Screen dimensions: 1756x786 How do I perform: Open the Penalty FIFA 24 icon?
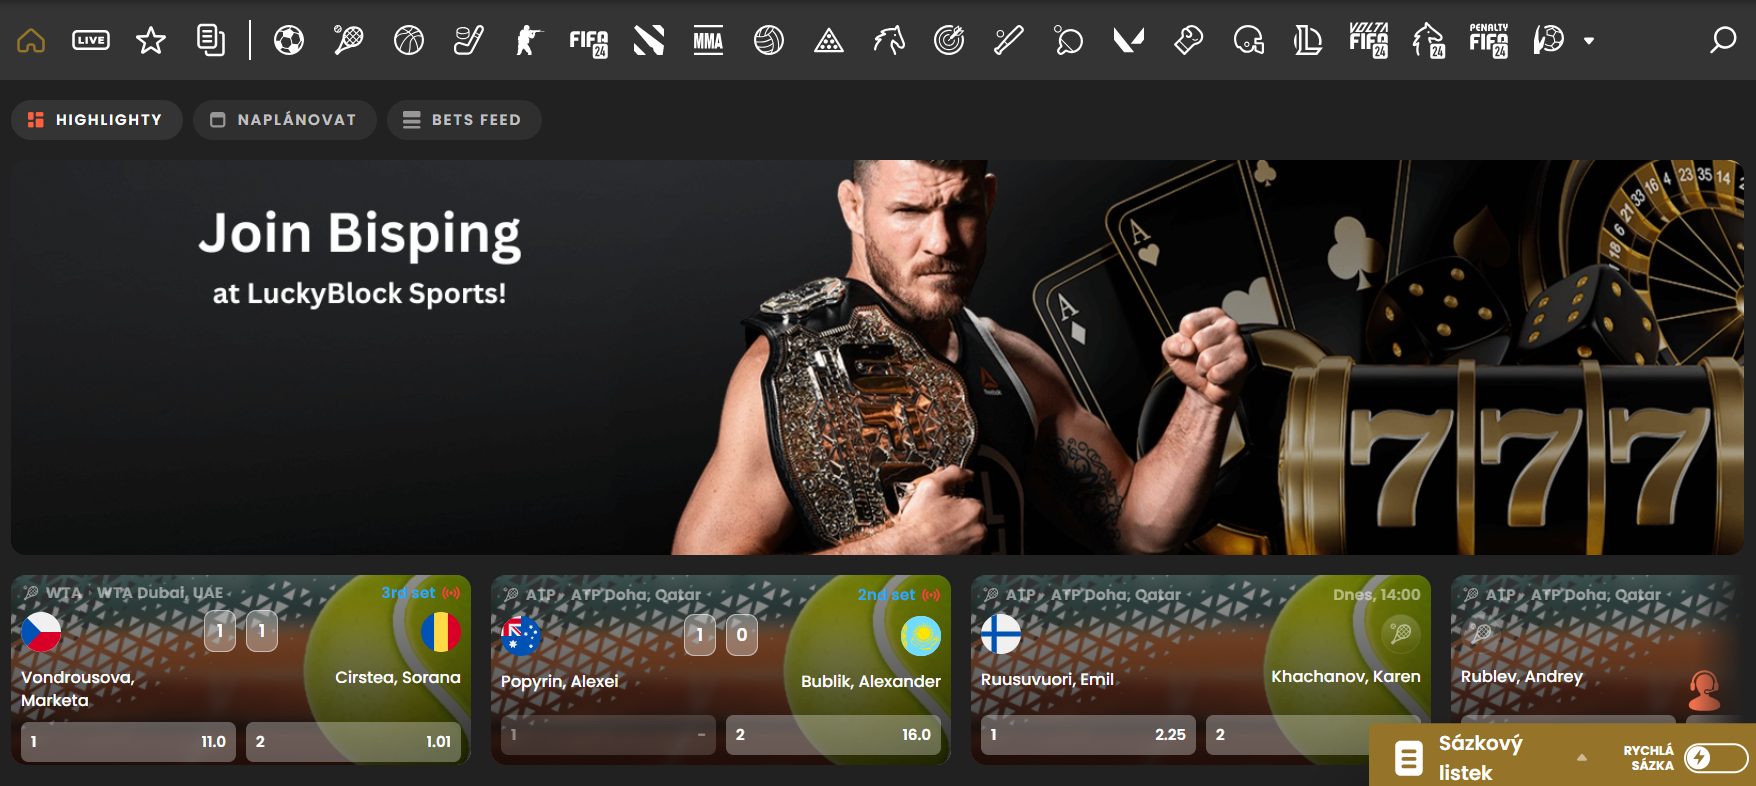pos(1489,40)
